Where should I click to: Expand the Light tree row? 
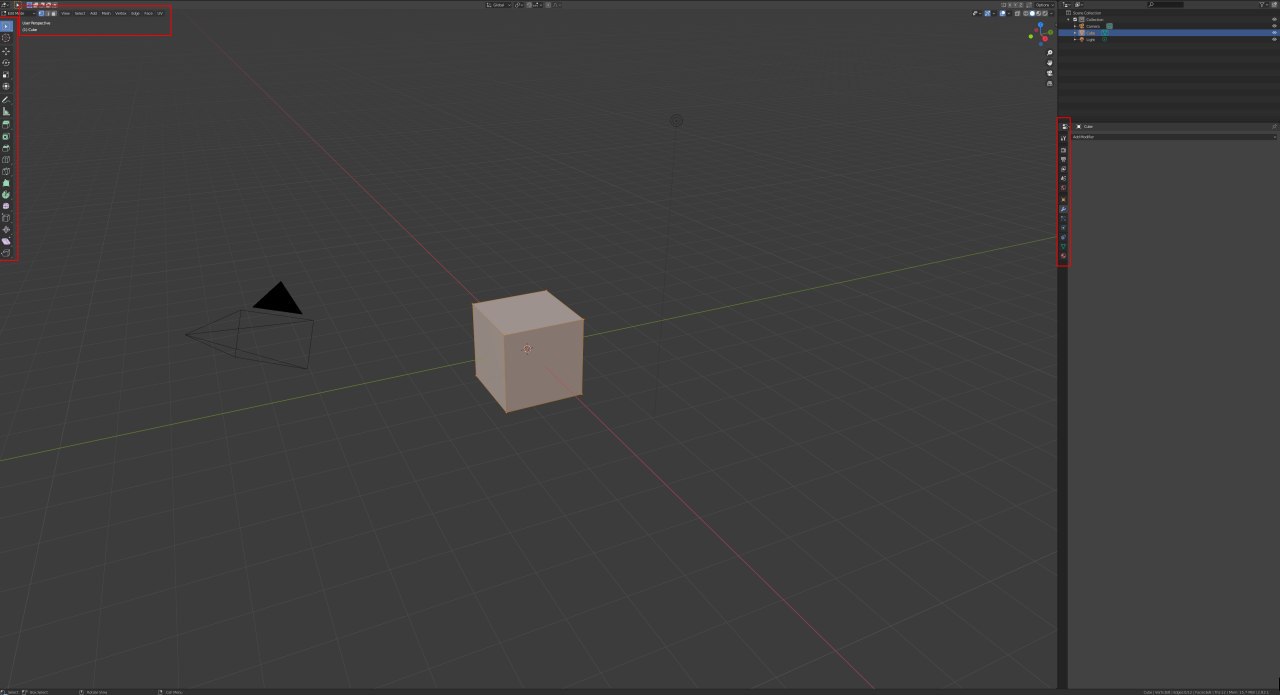pos(1075,39)
